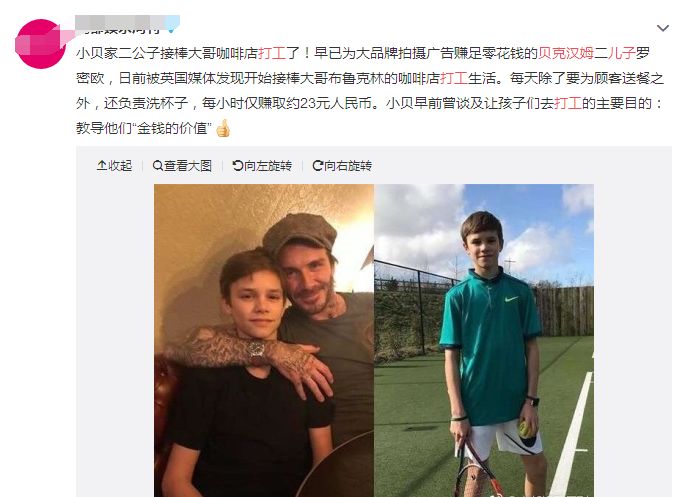Click the verified badge next to username

(x=172, y=30)
